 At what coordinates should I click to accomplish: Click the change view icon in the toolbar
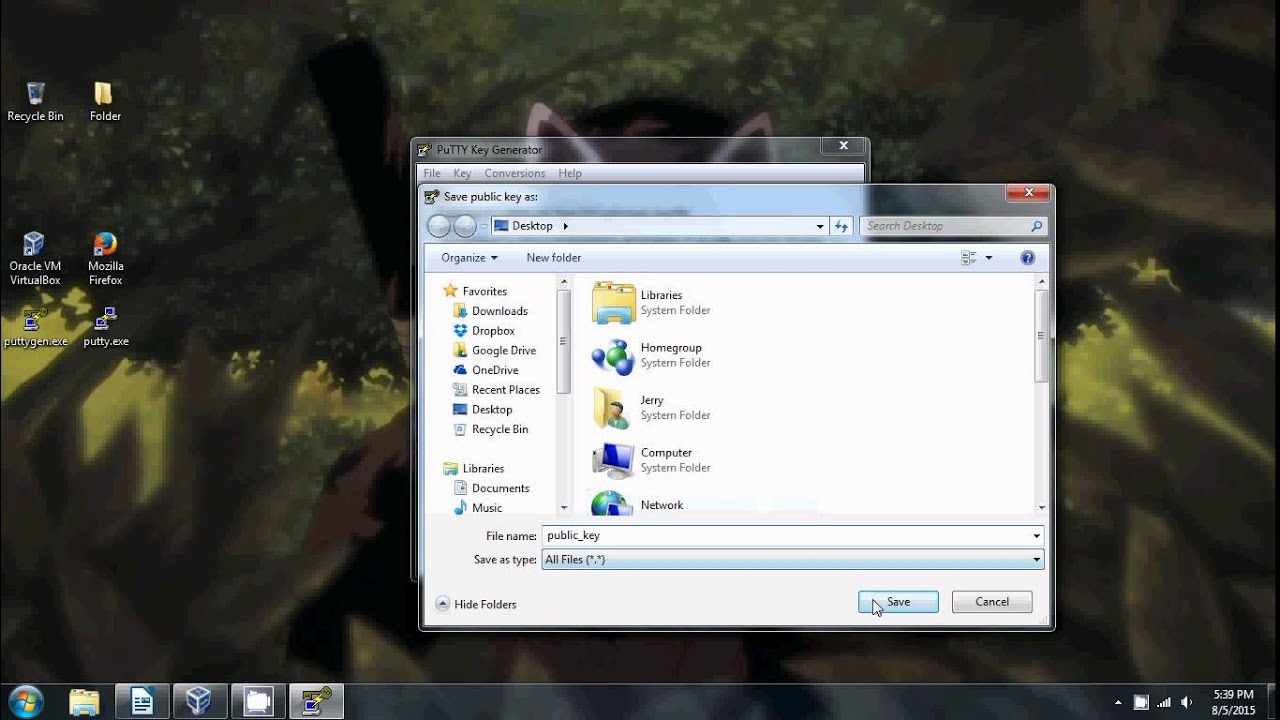tap(969, 258)
